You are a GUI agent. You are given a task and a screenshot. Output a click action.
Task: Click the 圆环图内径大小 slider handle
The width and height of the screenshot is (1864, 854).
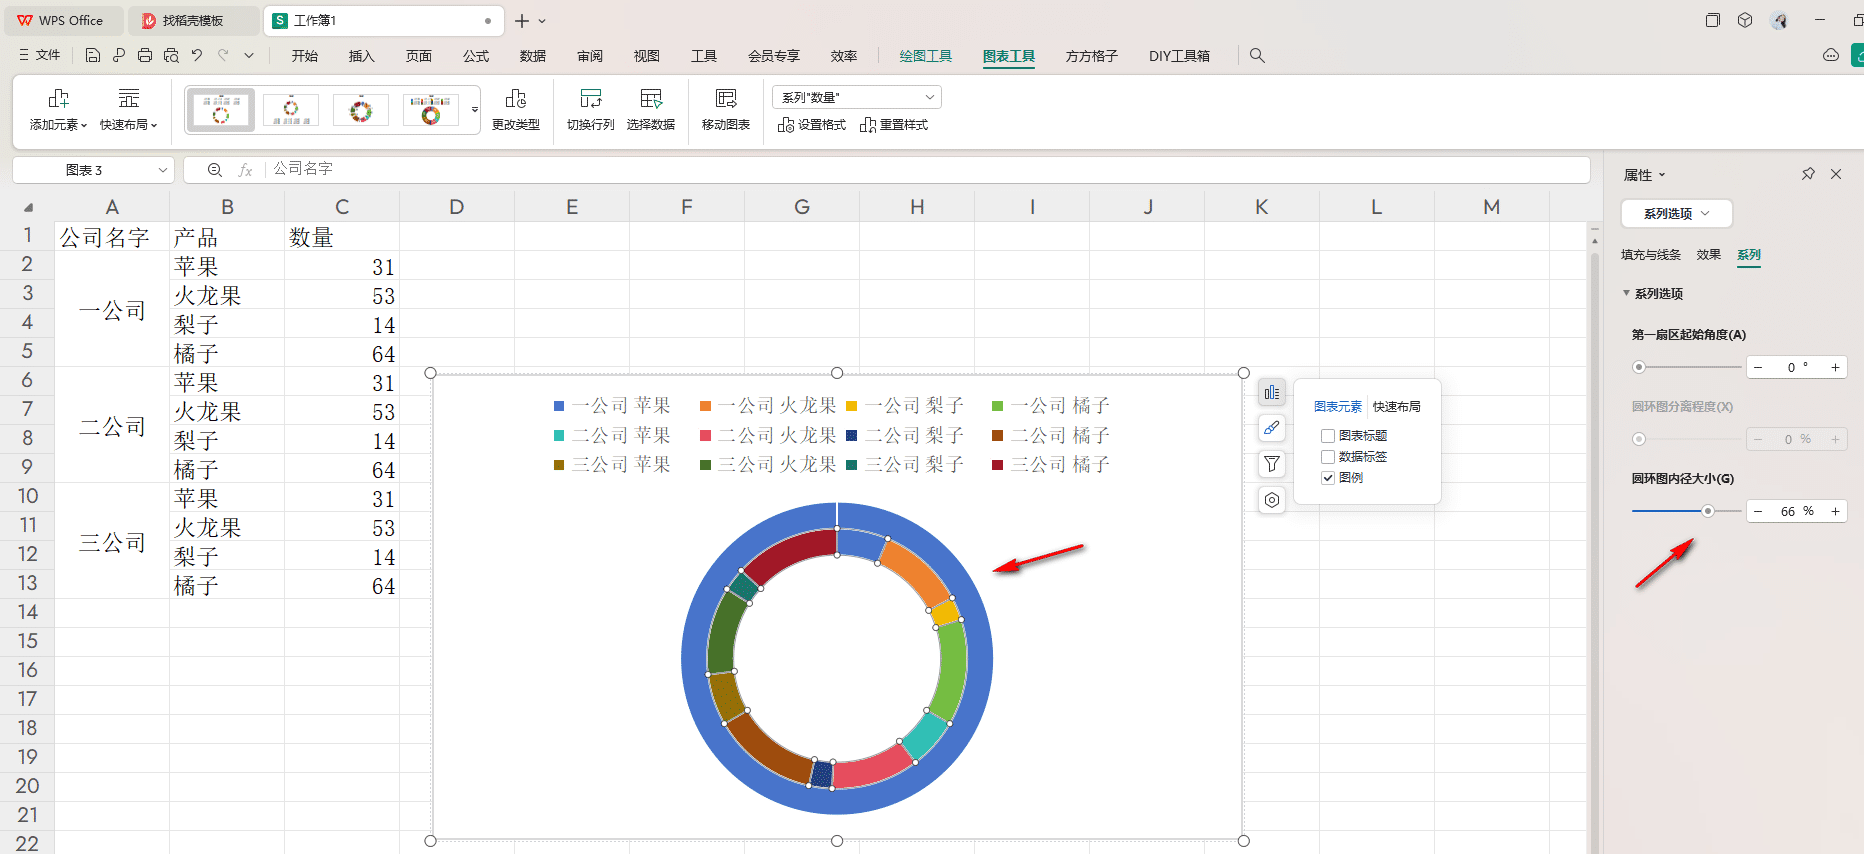1708,511
